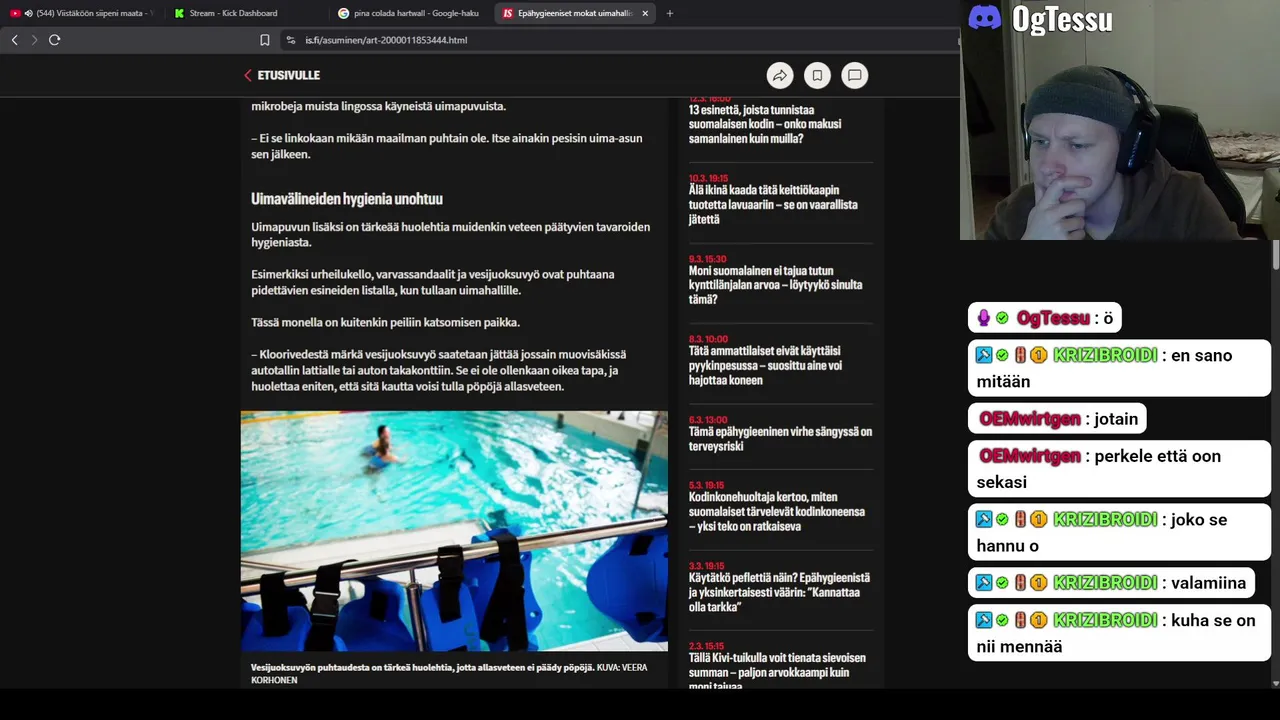This screenshot has height=720, width=1280.
Task: Open article 'Käytätkö peflettiä näin?'
Action: click(x=779, y=592)
